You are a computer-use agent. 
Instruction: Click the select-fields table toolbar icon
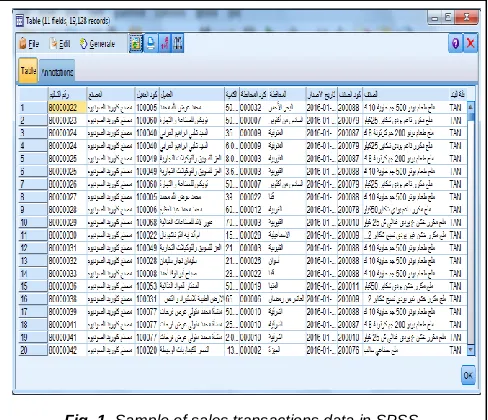pyautogui.click(x=136, y=44)
